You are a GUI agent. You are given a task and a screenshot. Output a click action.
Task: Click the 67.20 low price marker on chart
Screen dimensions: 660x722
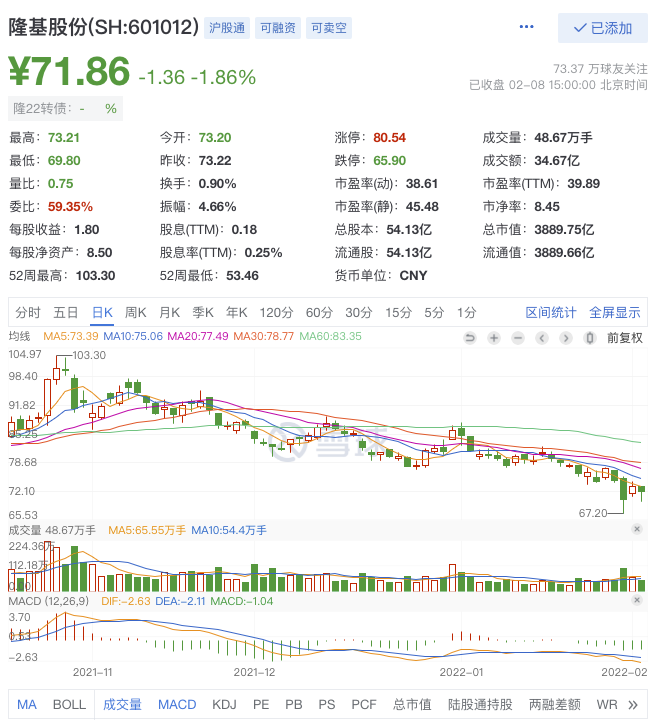coord(593,513)
